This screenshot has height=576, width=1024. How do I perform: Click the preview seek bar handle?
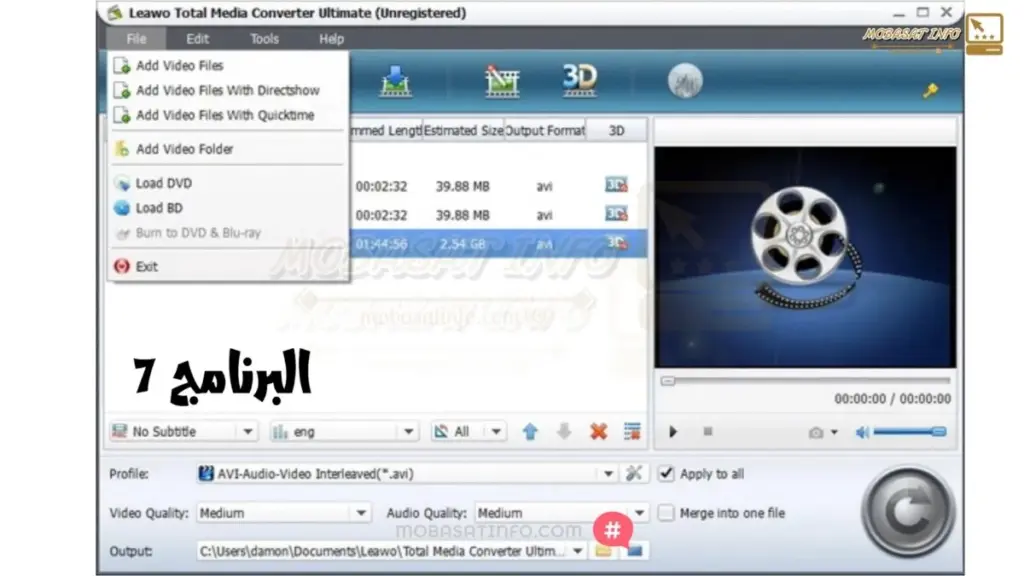(667, 381)
